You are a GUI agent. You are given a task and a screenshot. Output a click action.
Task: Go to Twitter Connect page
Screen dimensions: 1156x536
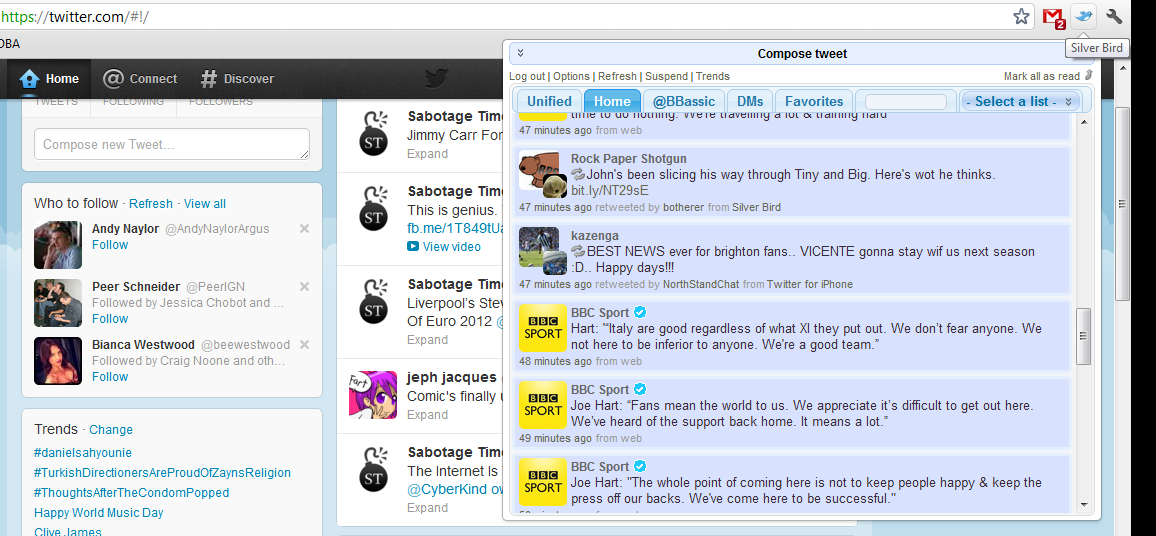click(x=140, y=78)
